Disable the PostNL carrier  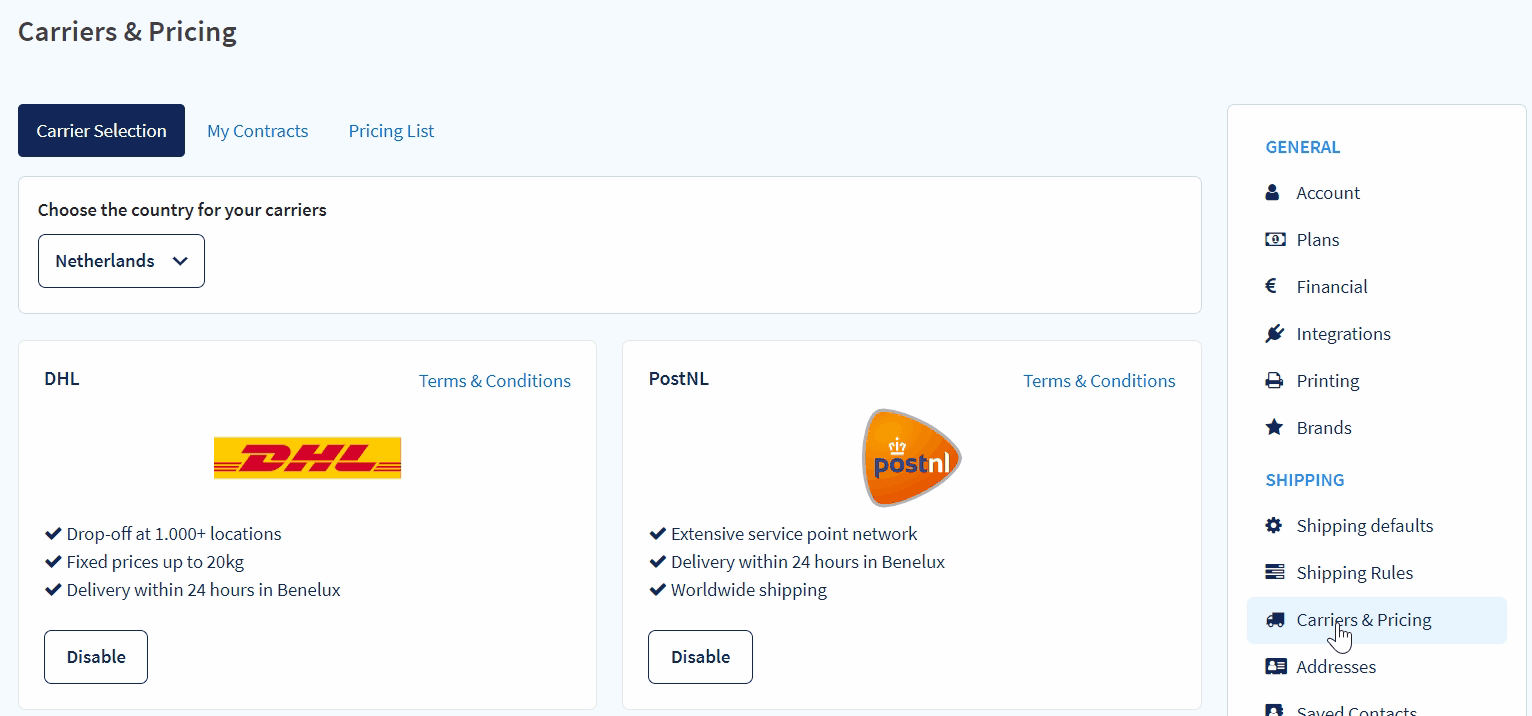pyautogui.click(x=700, y=657)
